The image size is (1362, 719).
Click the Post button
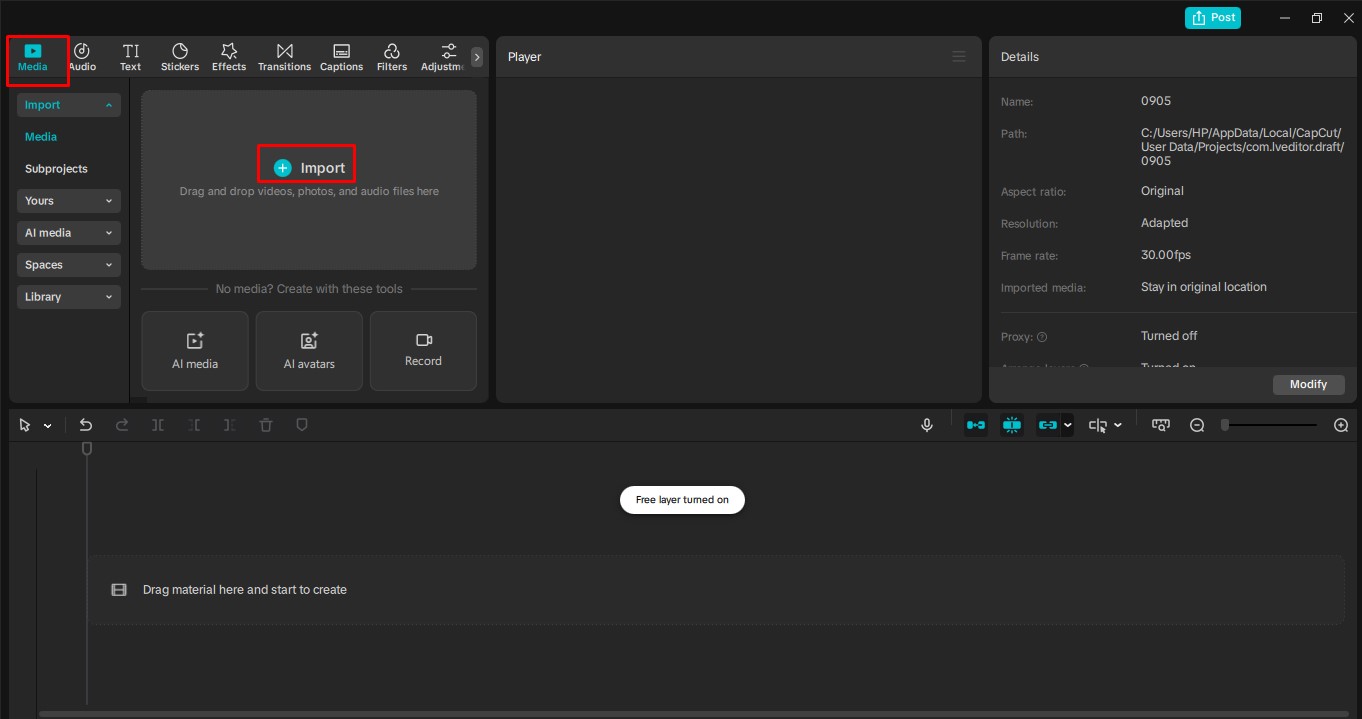pyautogui.click(x=1213, y=17)
